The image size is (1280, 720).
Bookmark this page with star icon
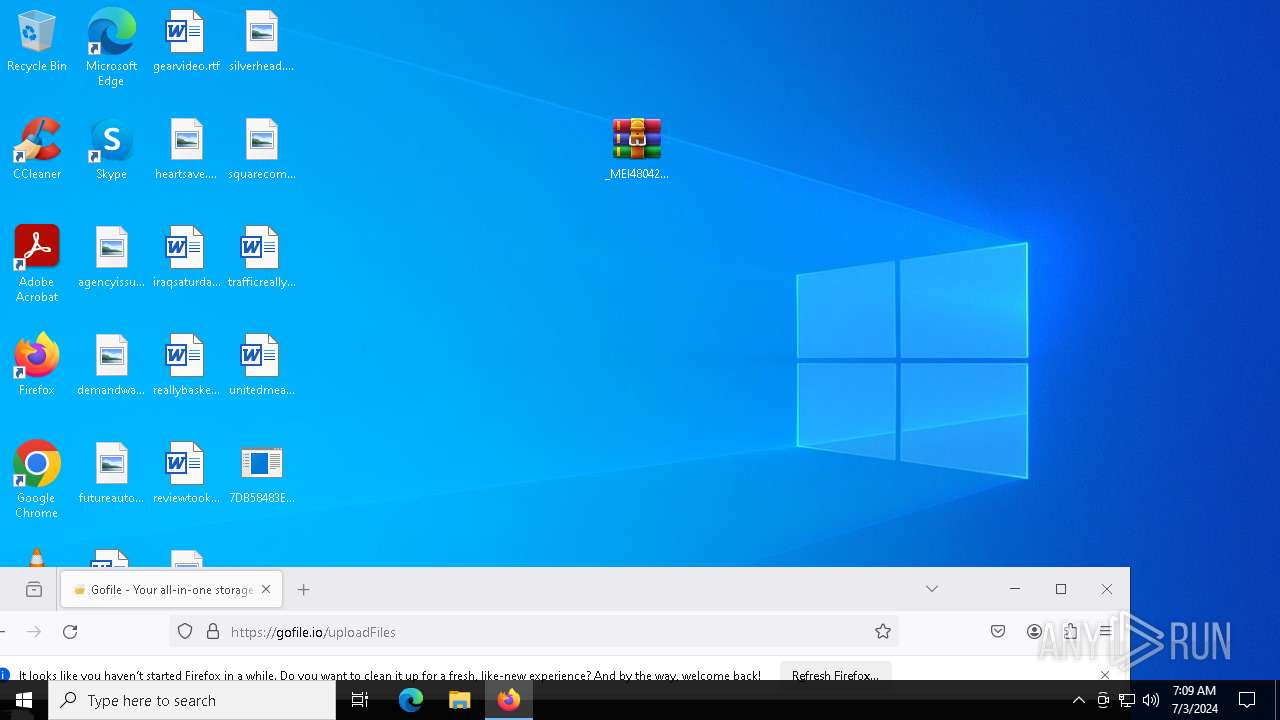(x=883, y=632)
